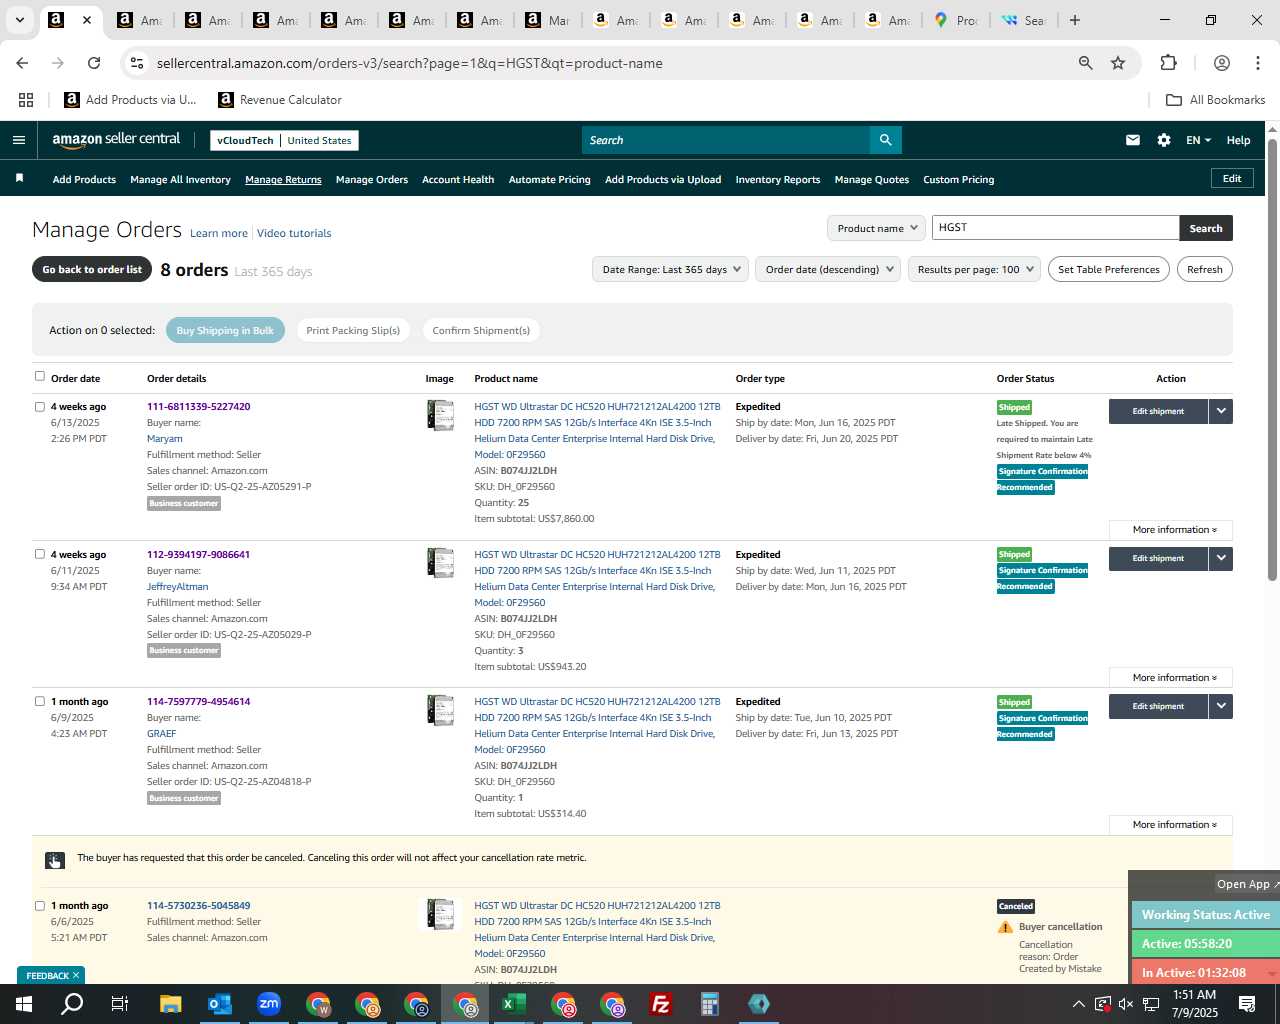1280x1024 pixels.
Task: Click Go back to order list button
Action: 92,269
